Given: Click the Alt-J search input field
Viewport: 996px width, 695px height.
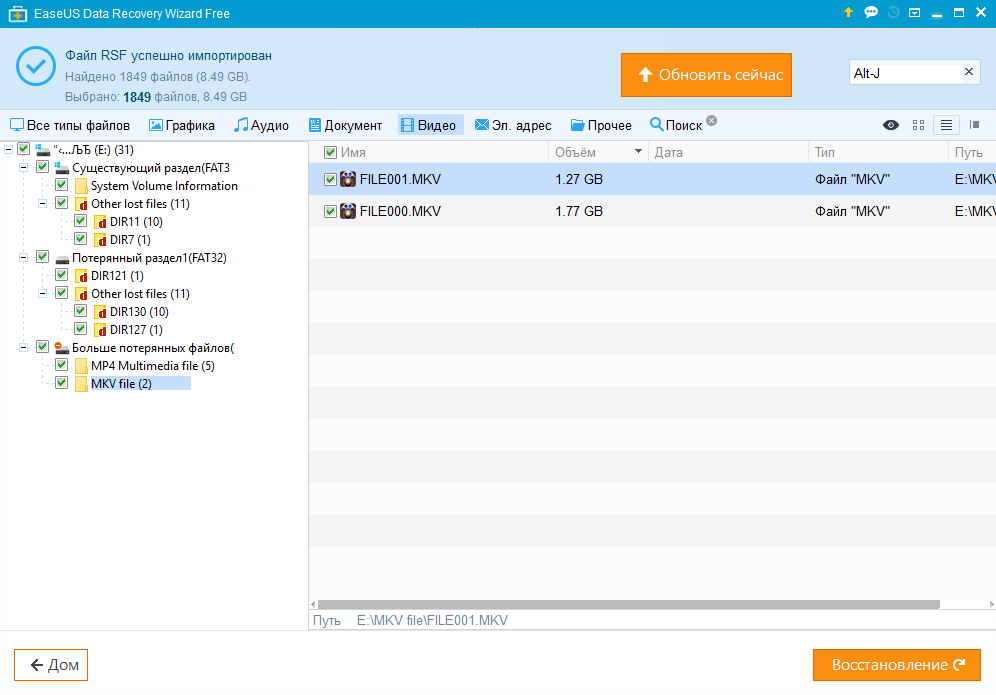Looking at the screenshot, I should click(x=905, y=73).
